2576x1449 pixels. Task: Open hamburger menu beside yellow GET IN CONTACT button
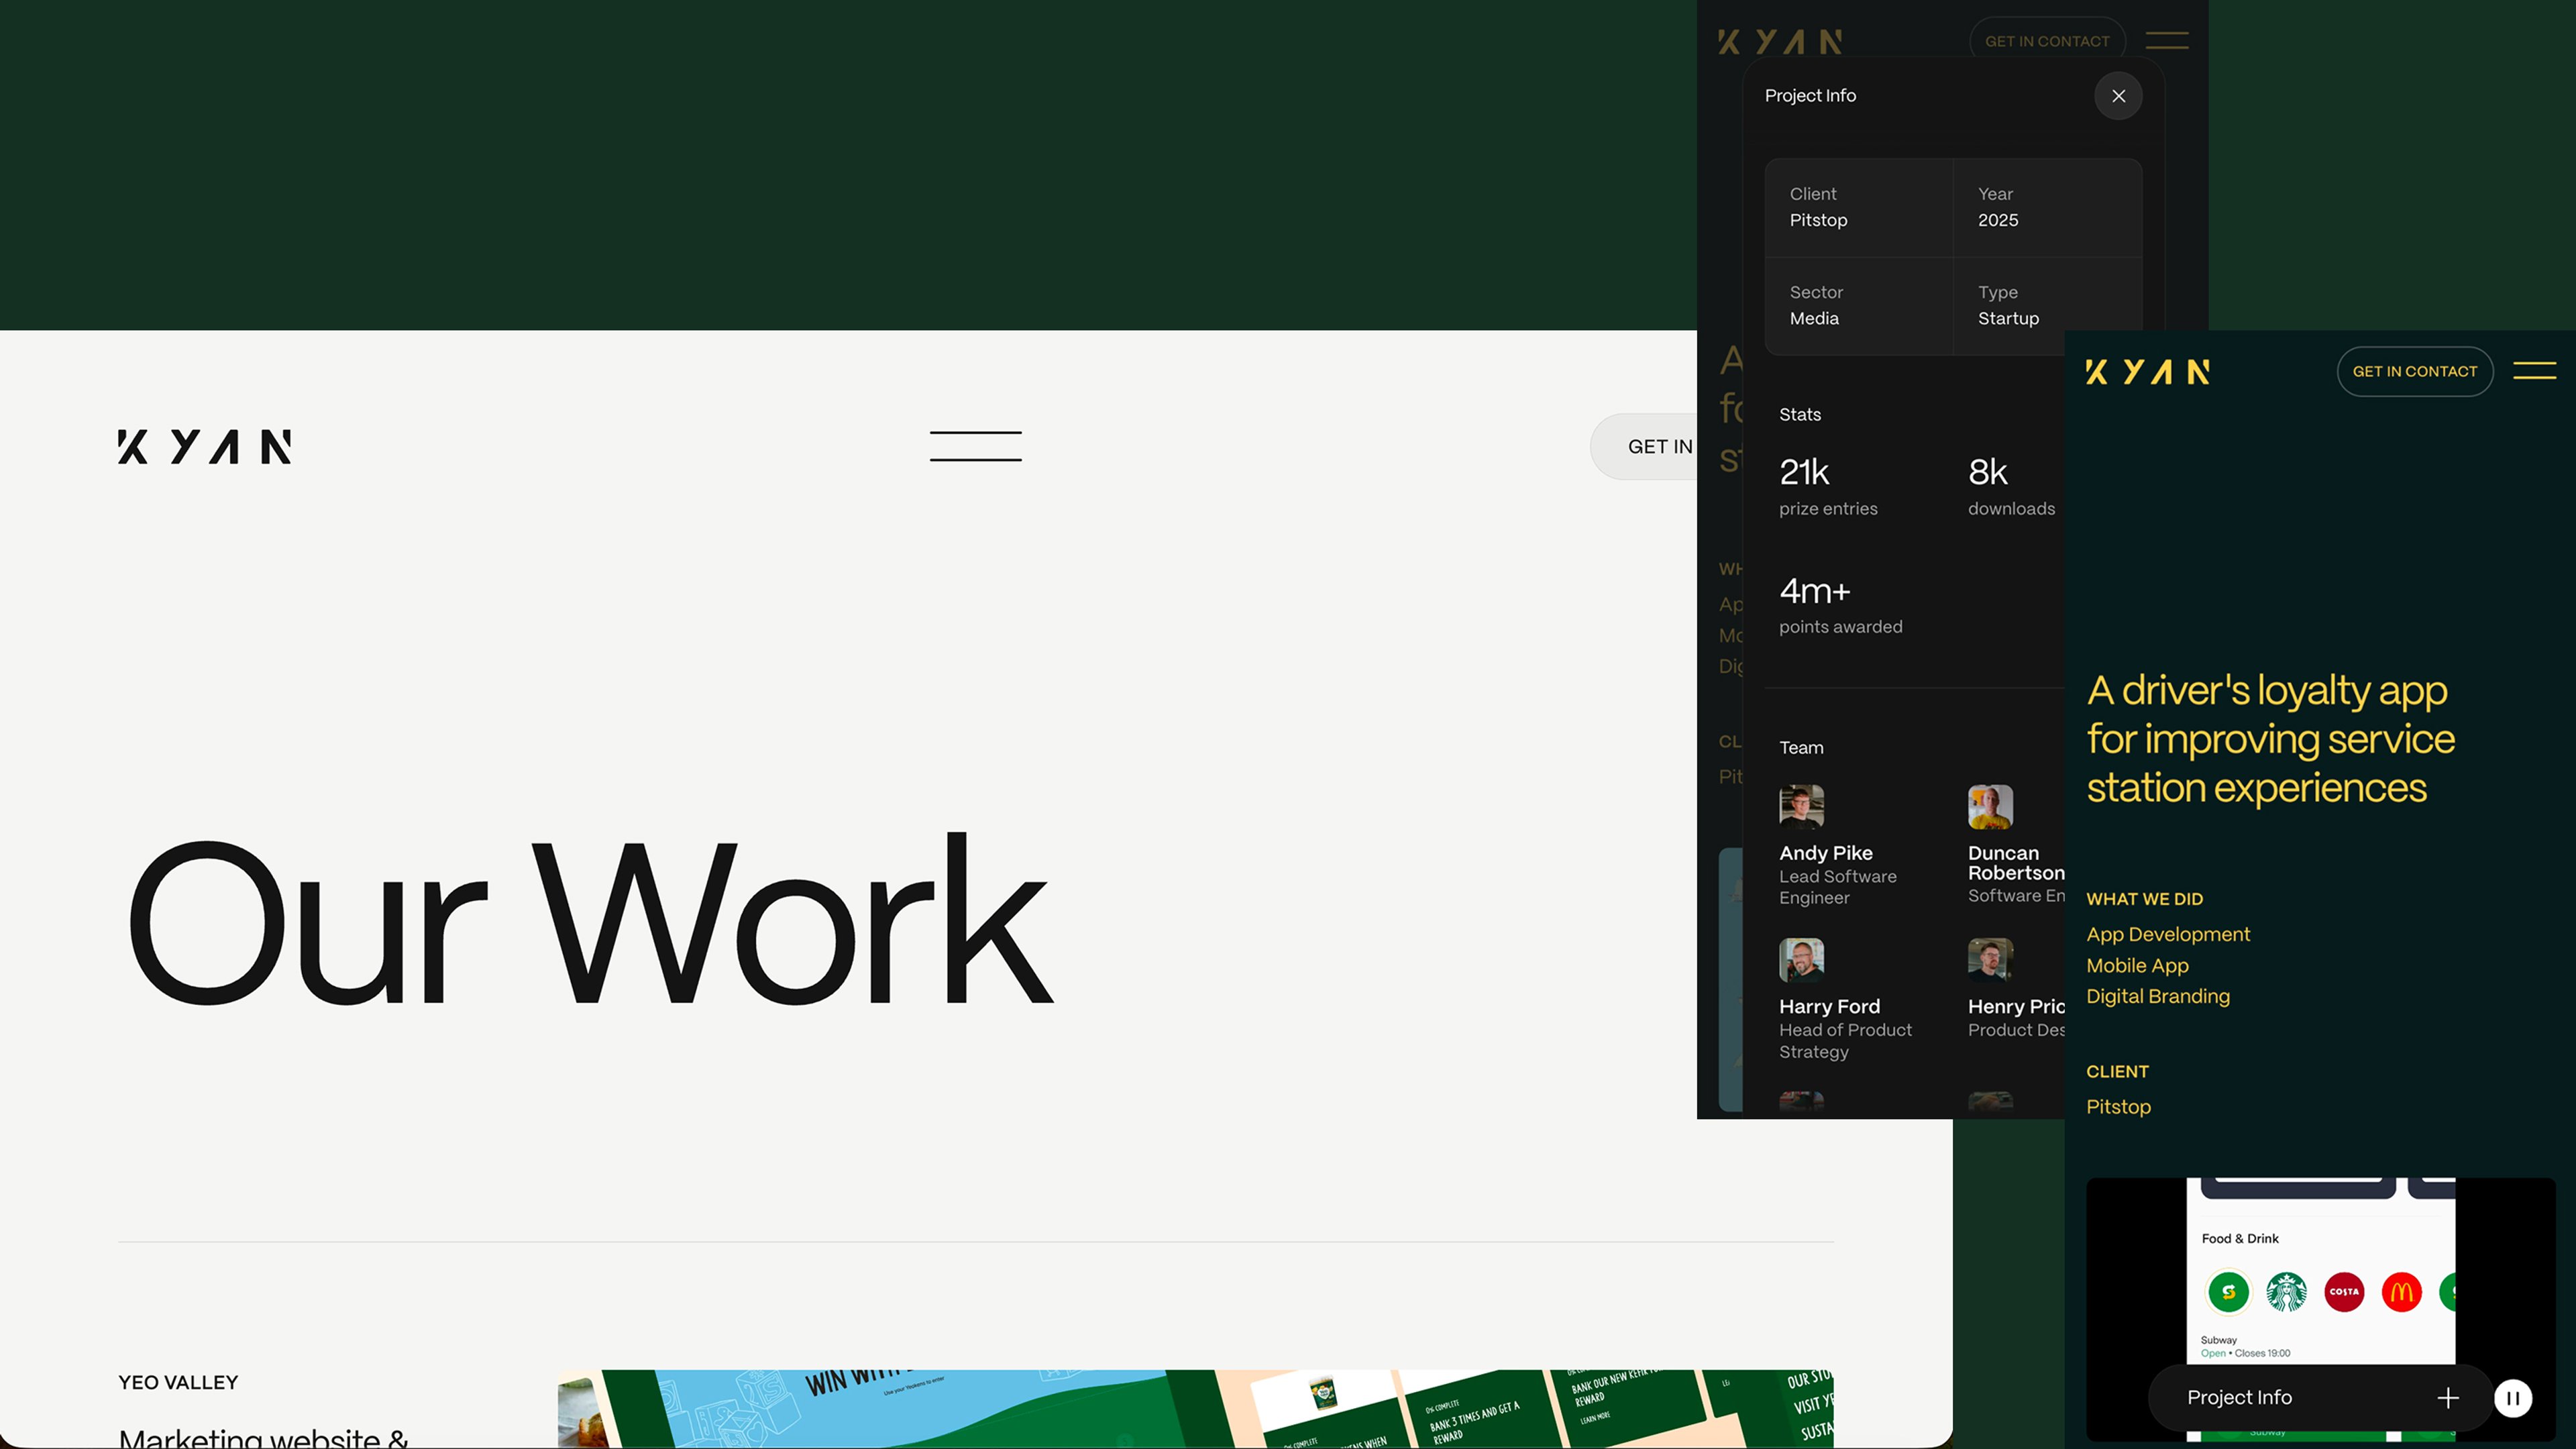click(2534, 371)
